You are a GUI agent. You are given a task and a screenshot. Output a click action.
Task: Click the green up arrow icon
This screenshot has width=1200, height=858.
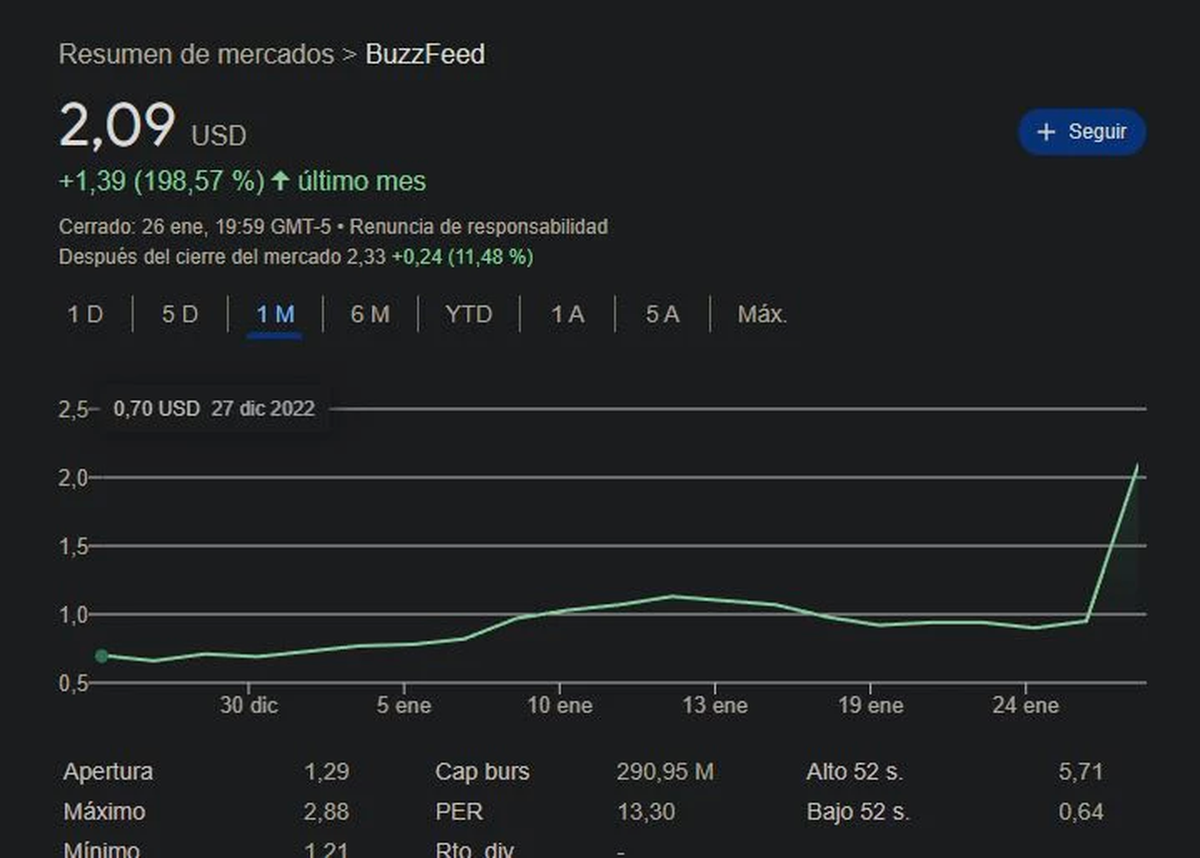click(280, 181)
